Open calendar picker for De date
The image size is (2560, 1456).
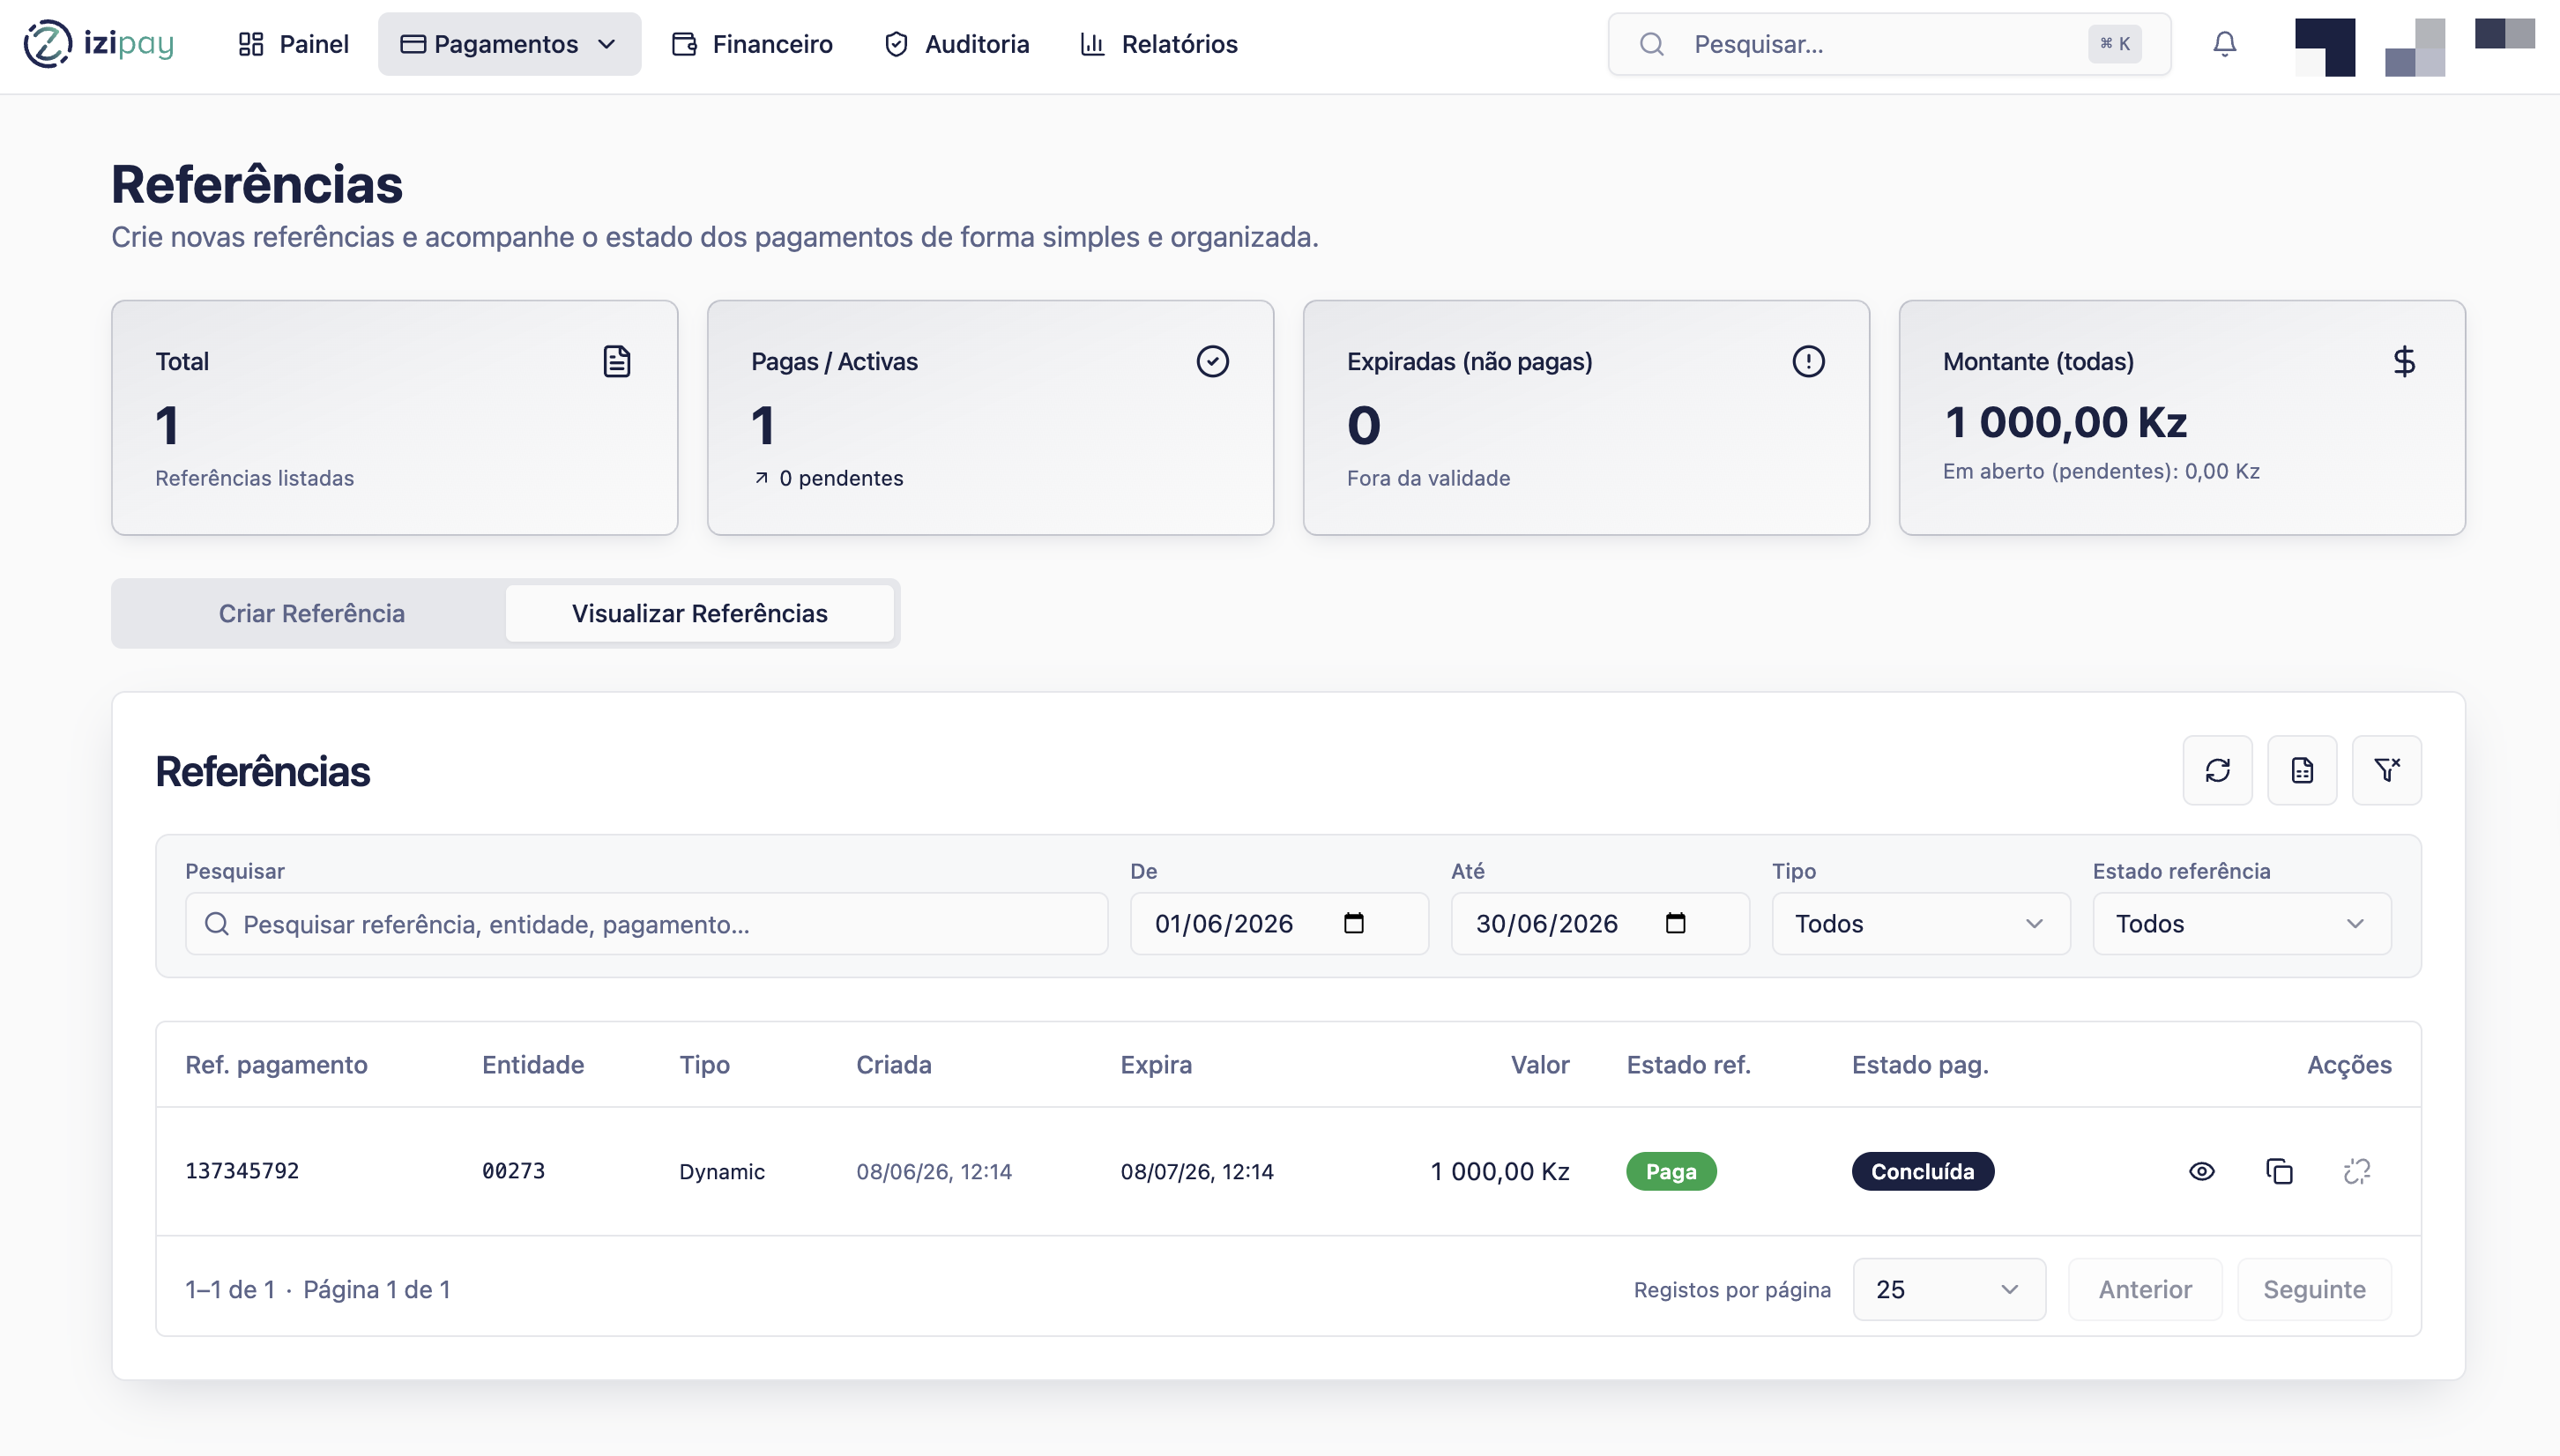[1354, 923]
